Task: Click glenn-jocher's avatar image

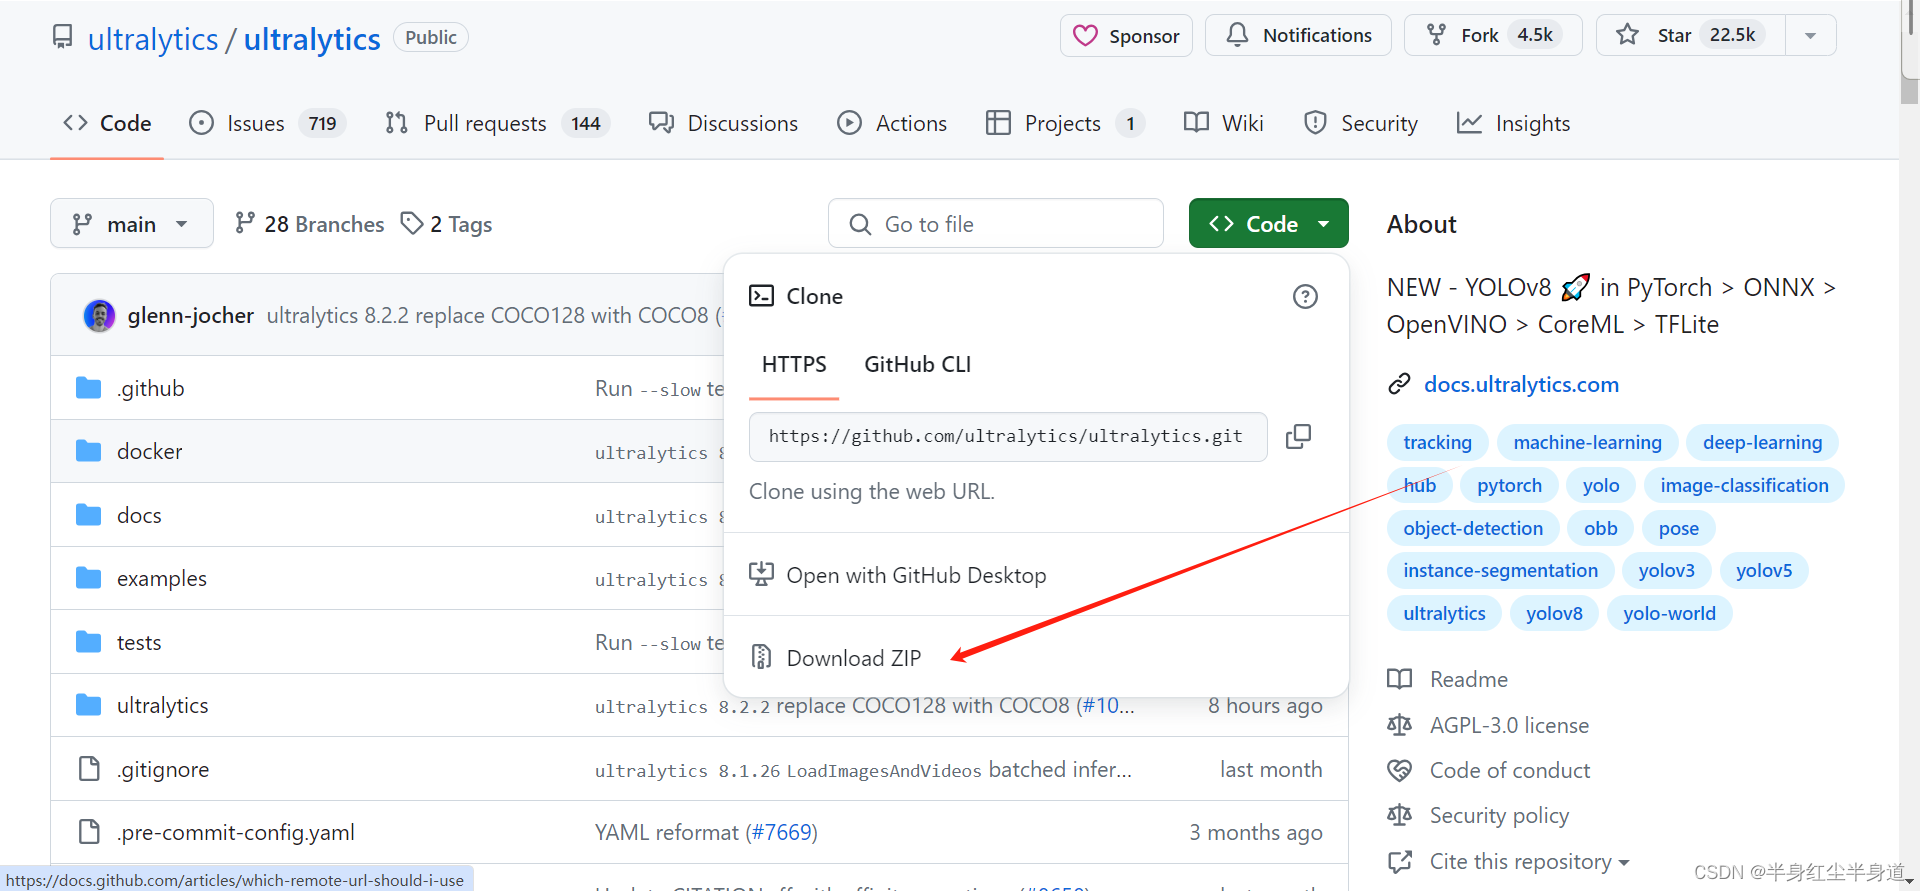Action: pyautogui.click(x=99, y=316)
